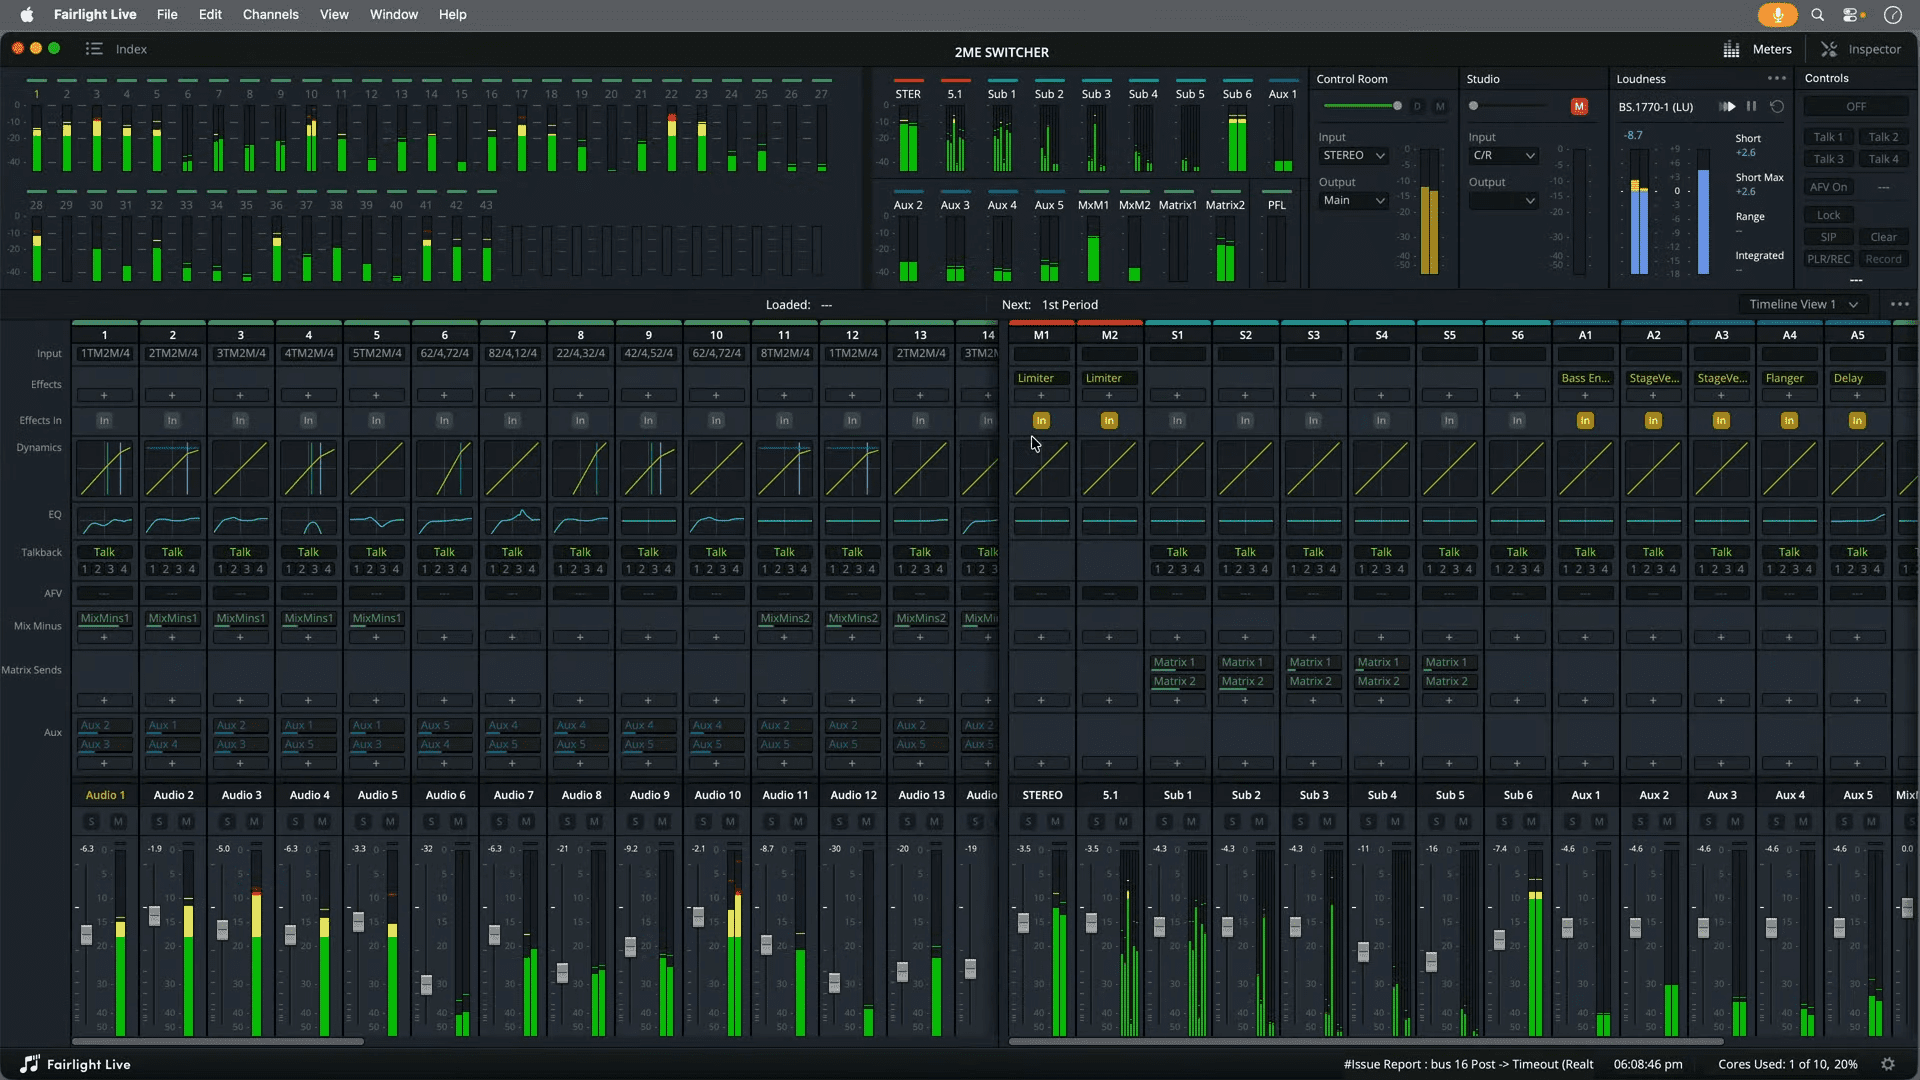Adjust the Control Room level slider

pyautogui.click(x=1397, y=106)
